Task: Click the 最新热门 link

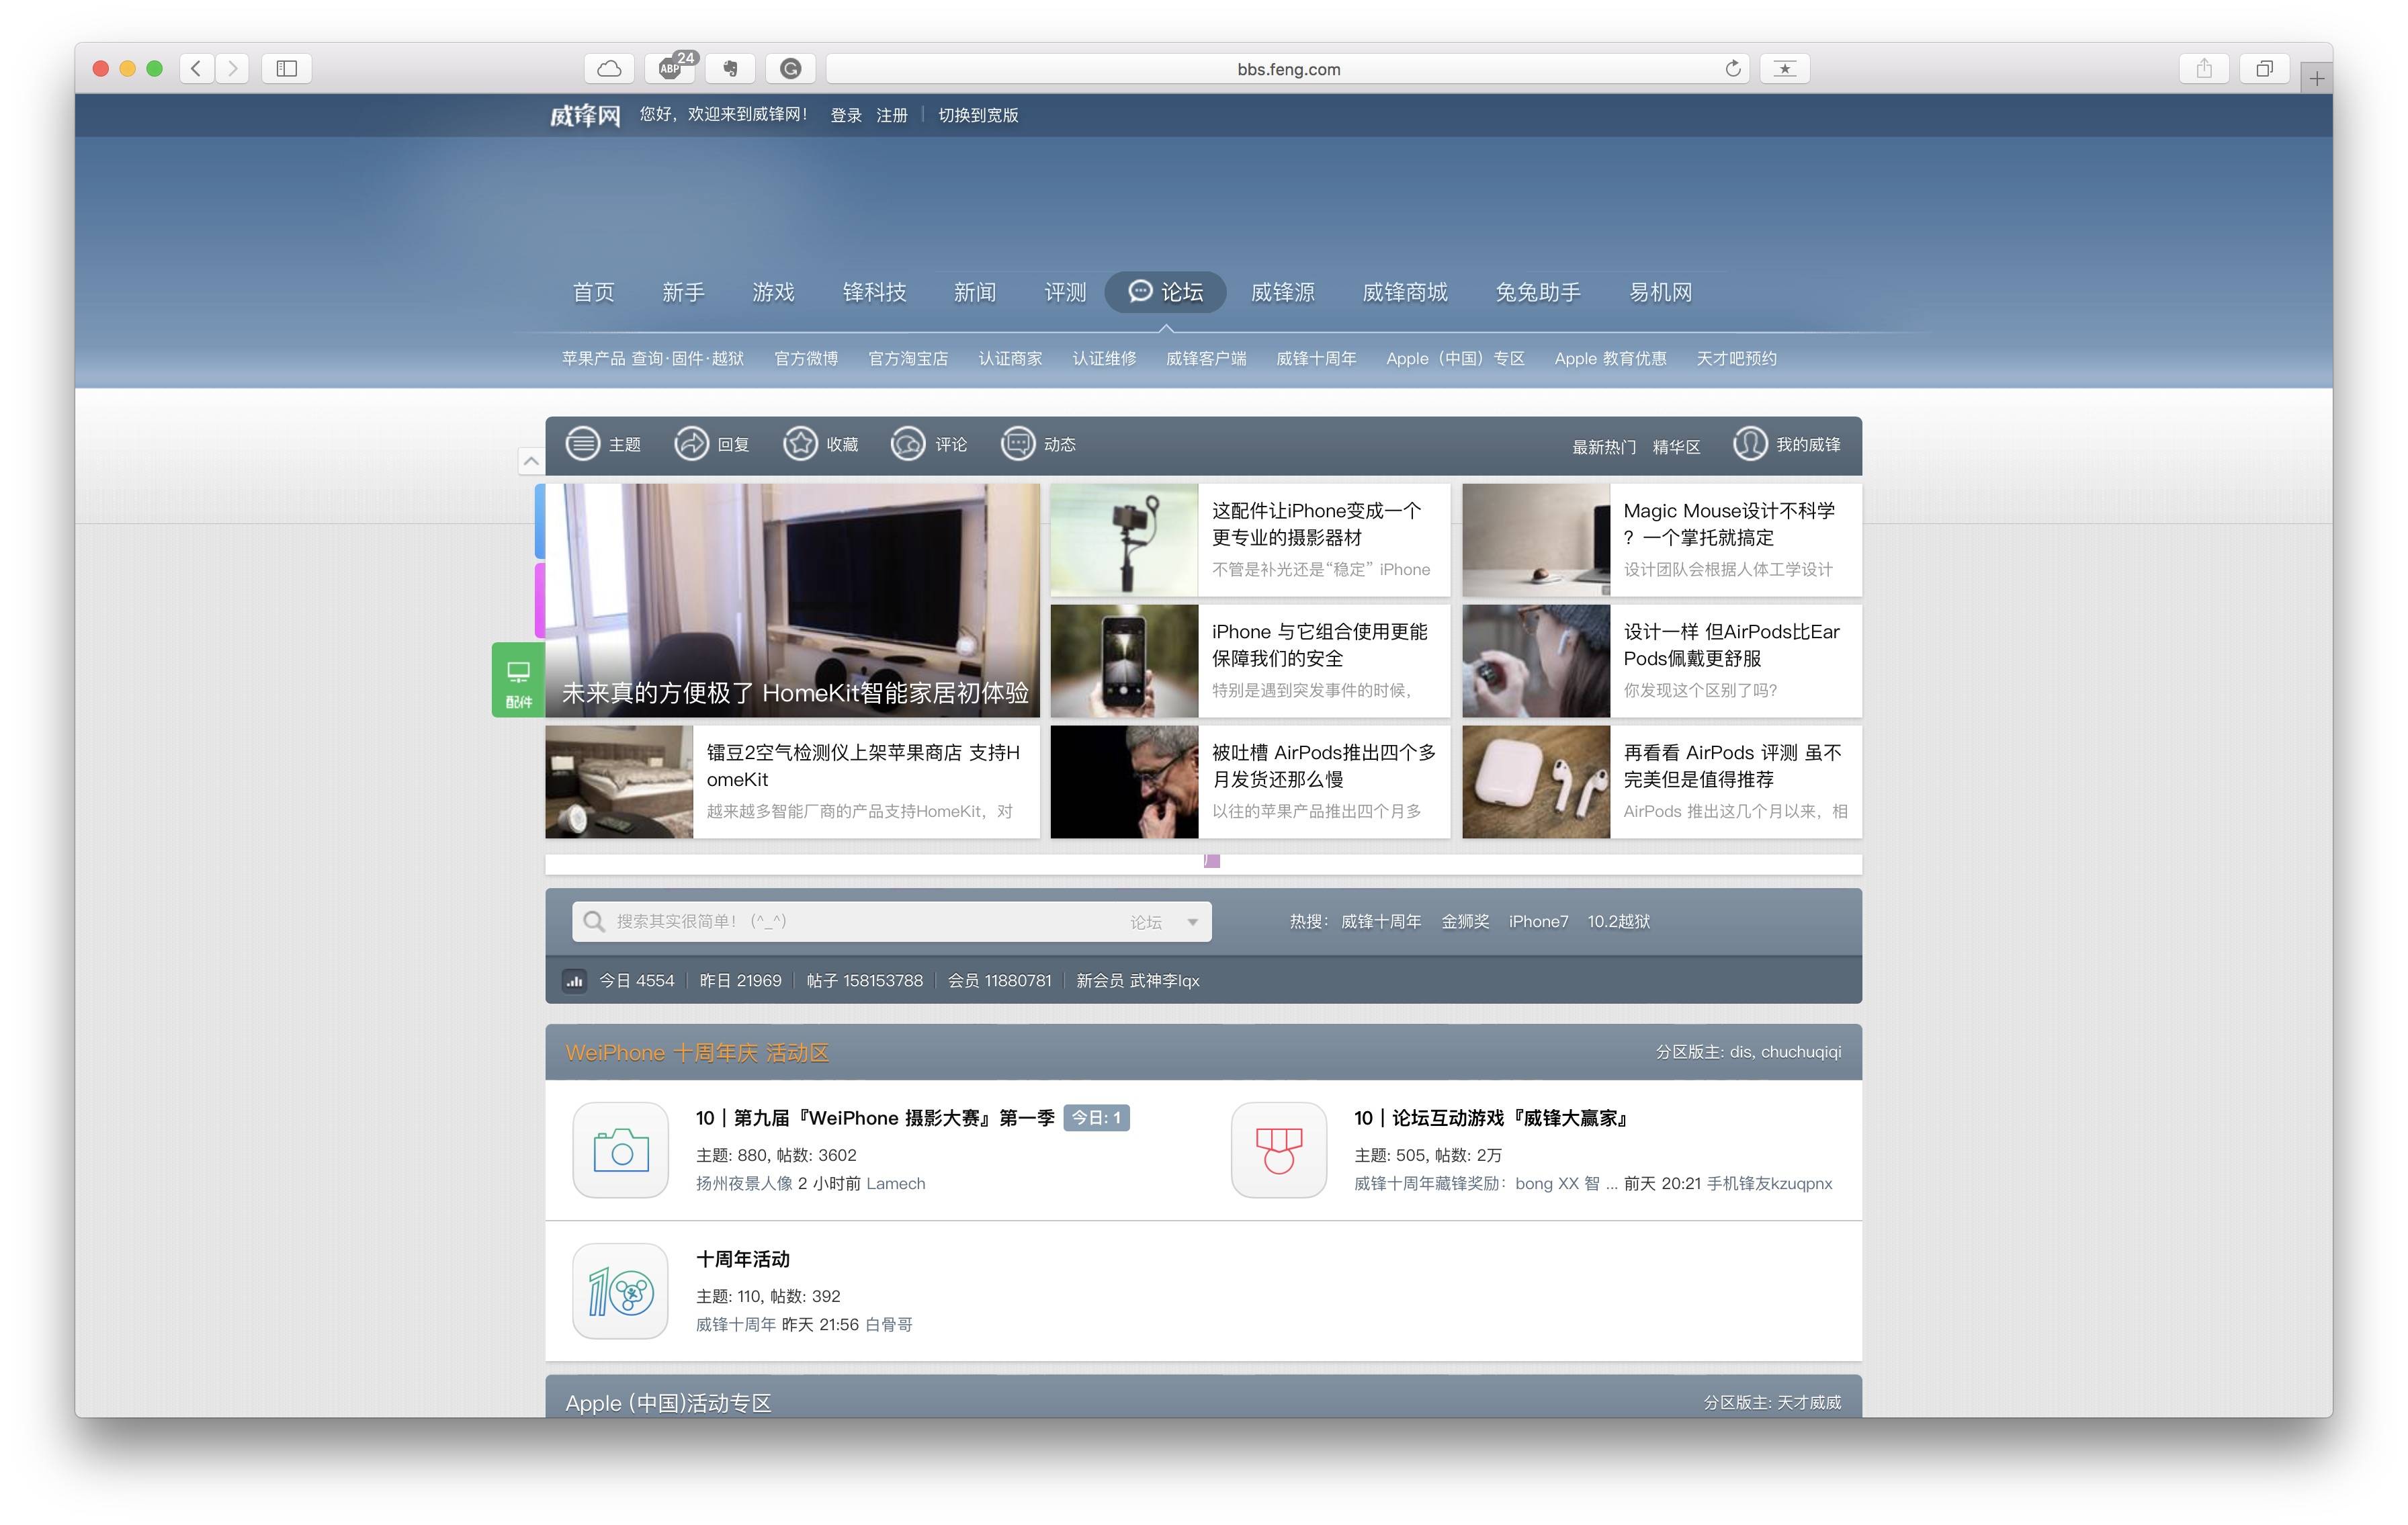Action: click(1604, 447)
